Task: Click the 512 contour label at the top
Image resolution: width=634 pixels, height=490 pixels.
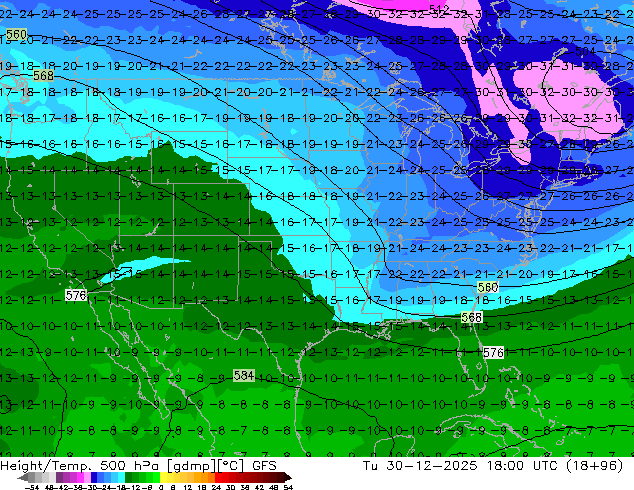Action: click(439, 9)
